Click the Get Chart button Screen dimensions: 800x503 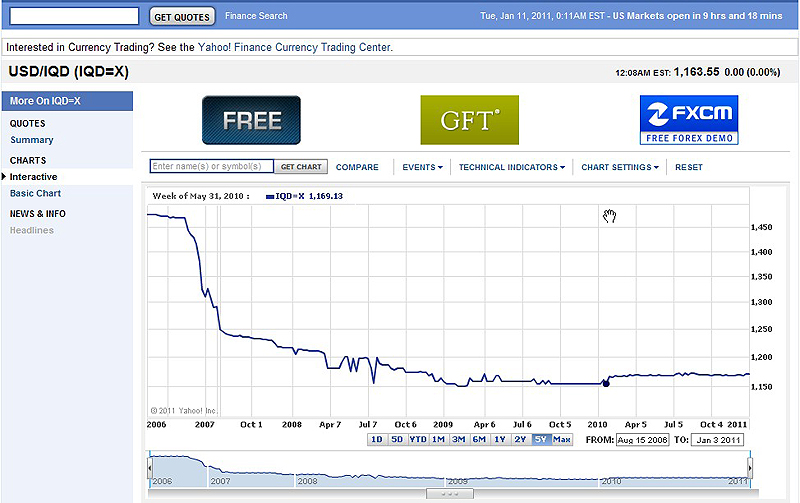[x=300, y=167]
